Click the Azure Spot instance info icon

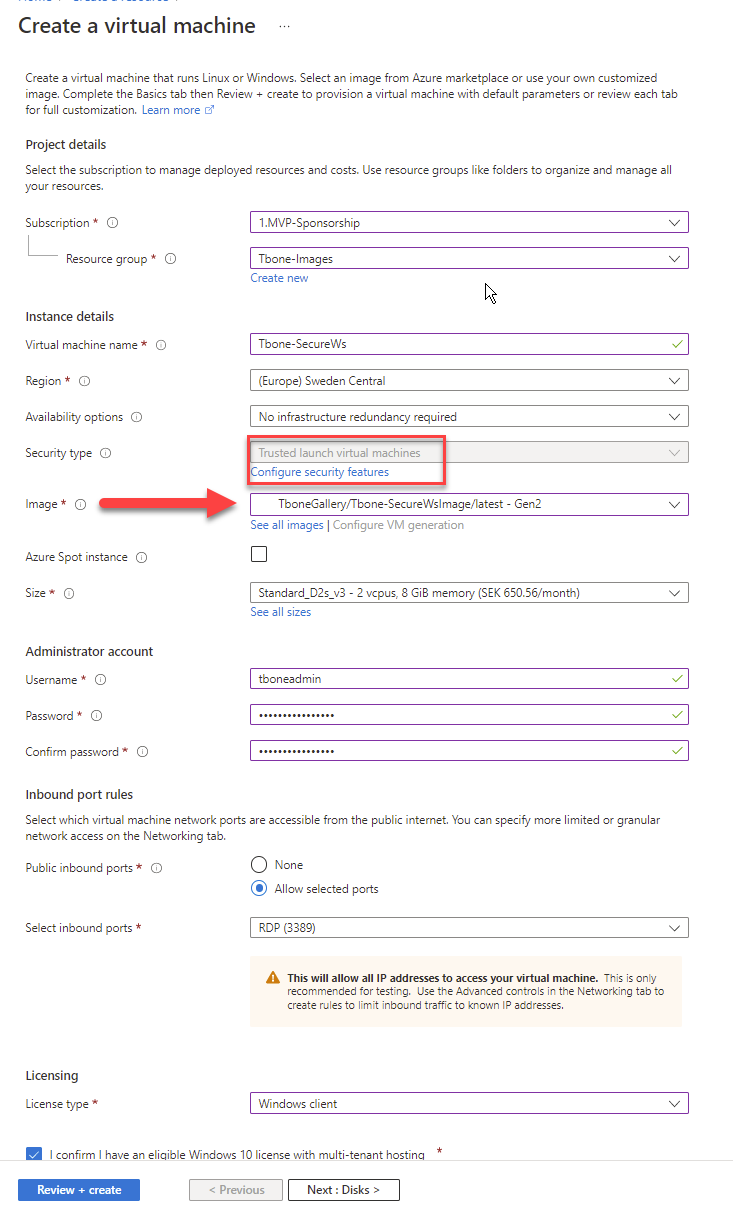pyautogui.click(x=141, y=557)
